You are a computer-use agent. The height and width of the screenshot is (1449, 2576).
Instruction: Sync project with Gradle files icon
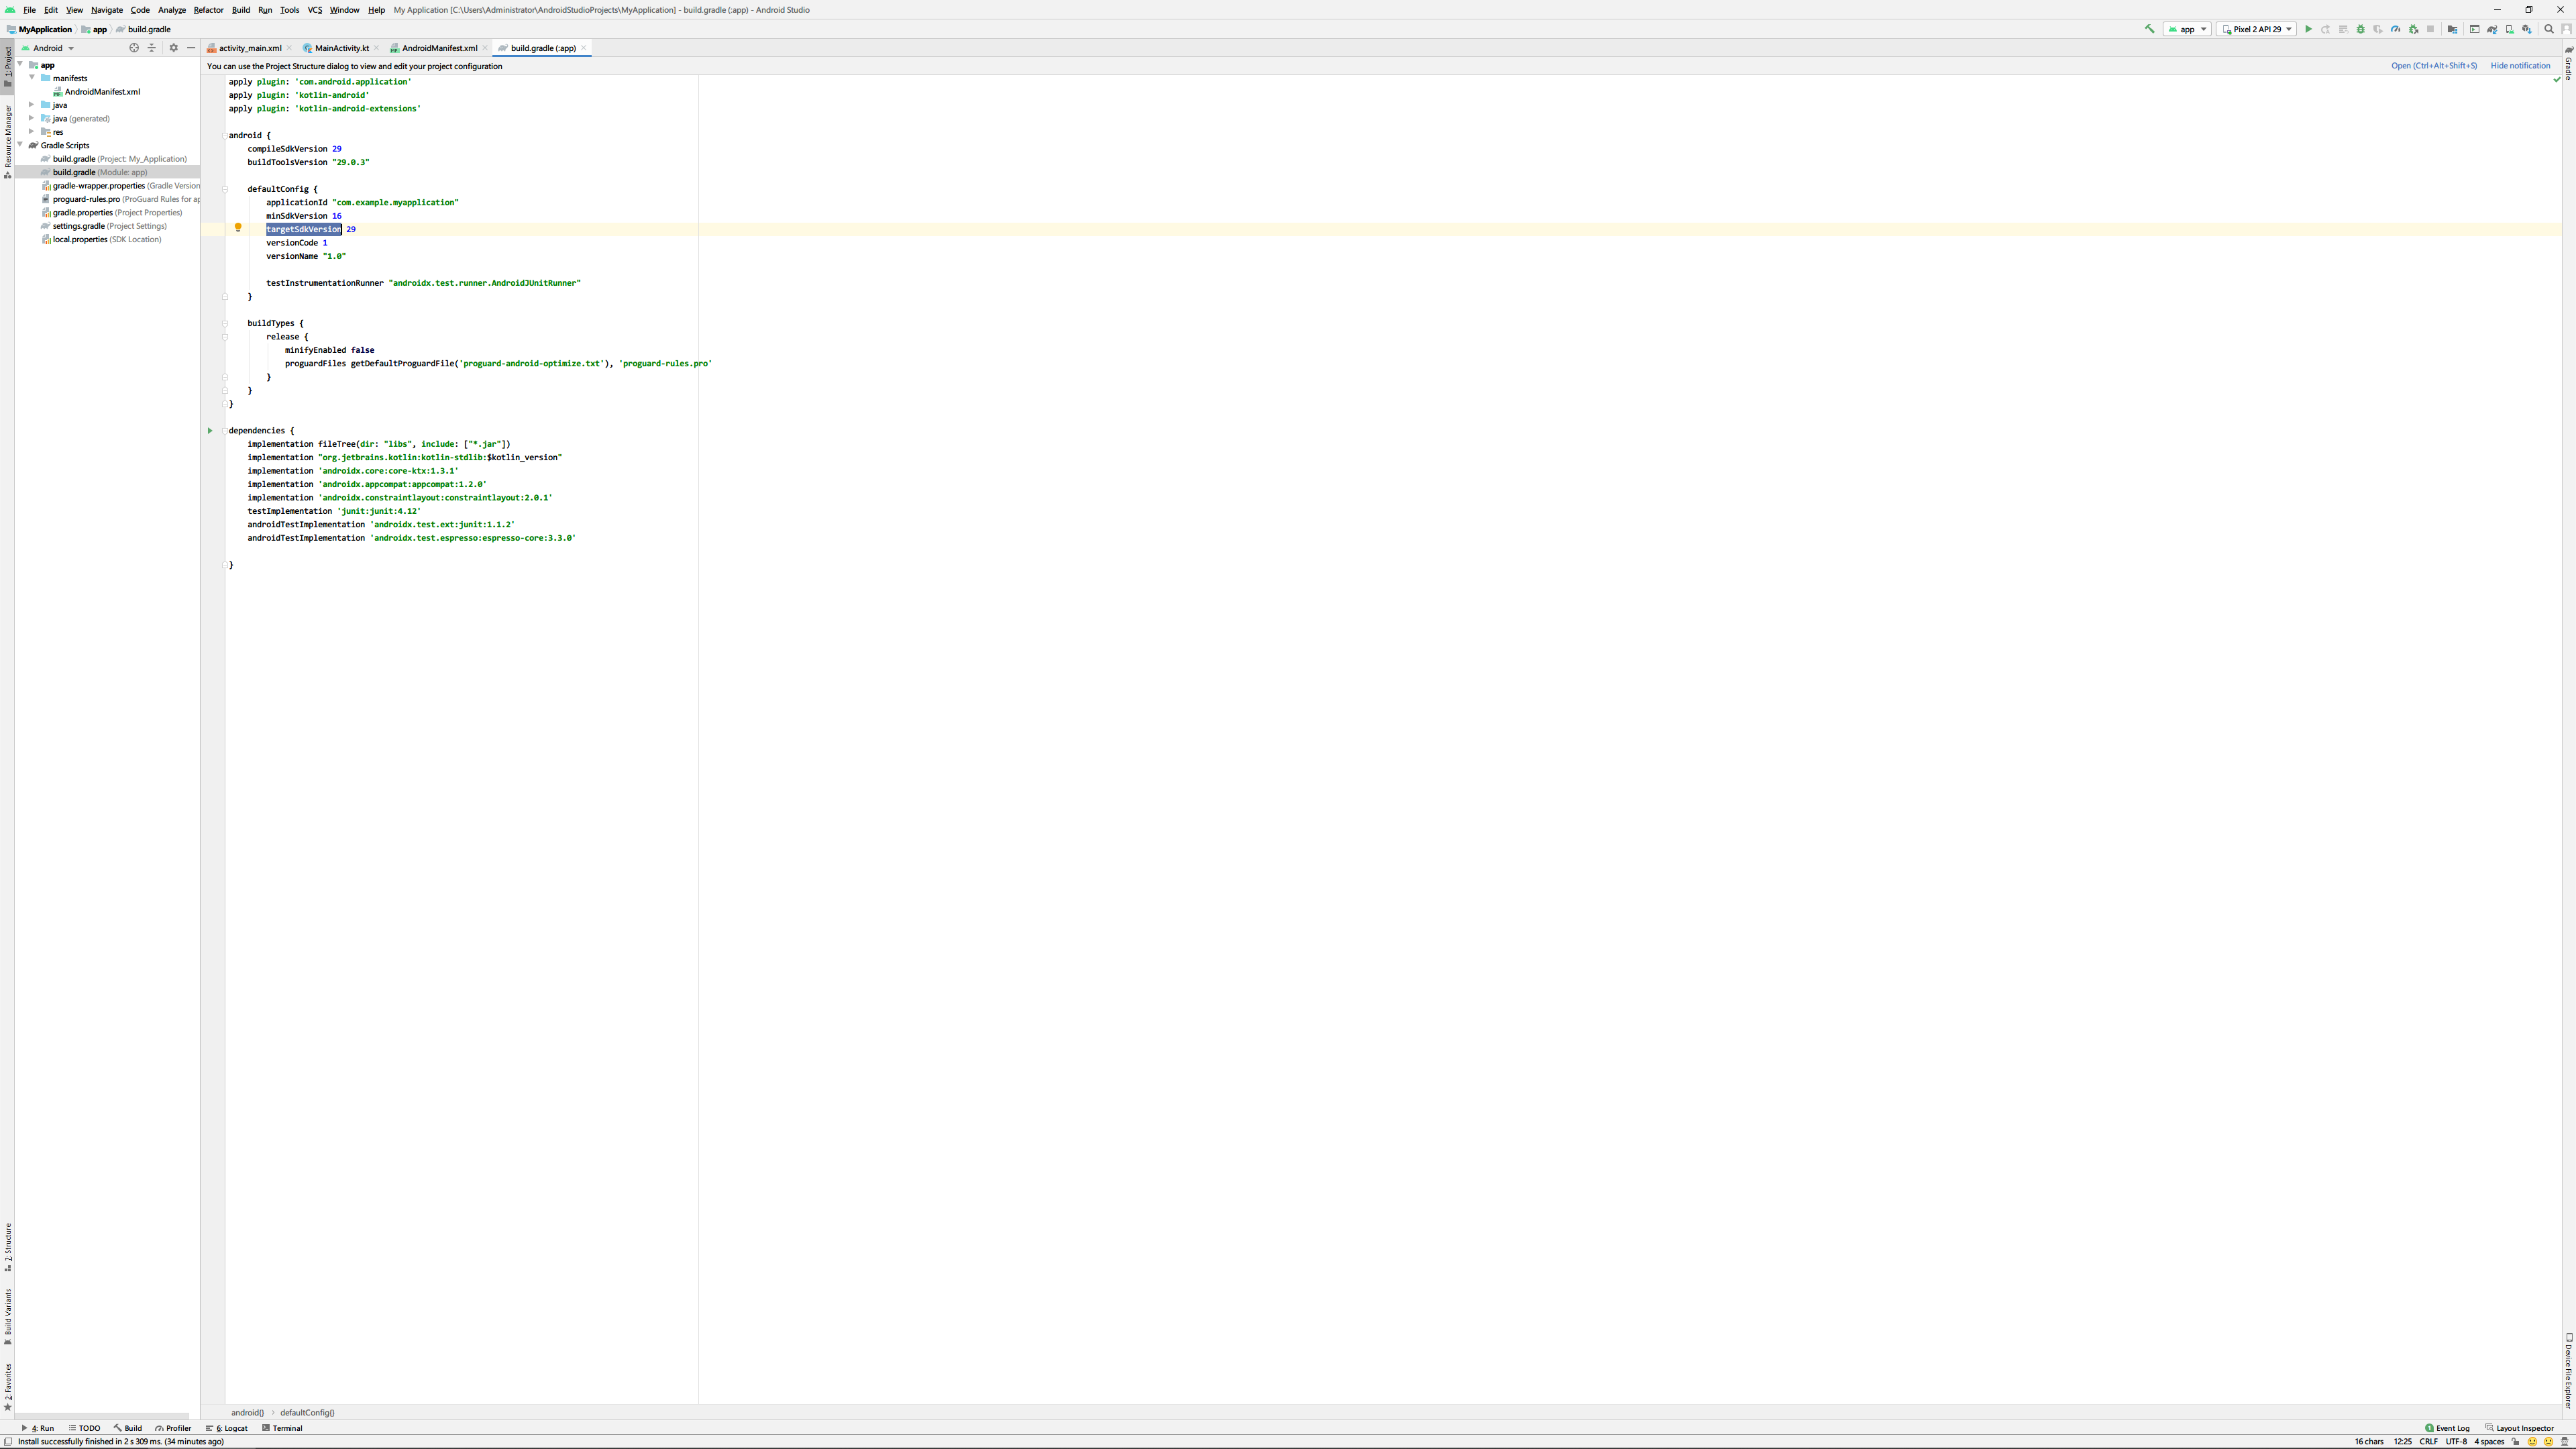click(x=2492, y=29)
